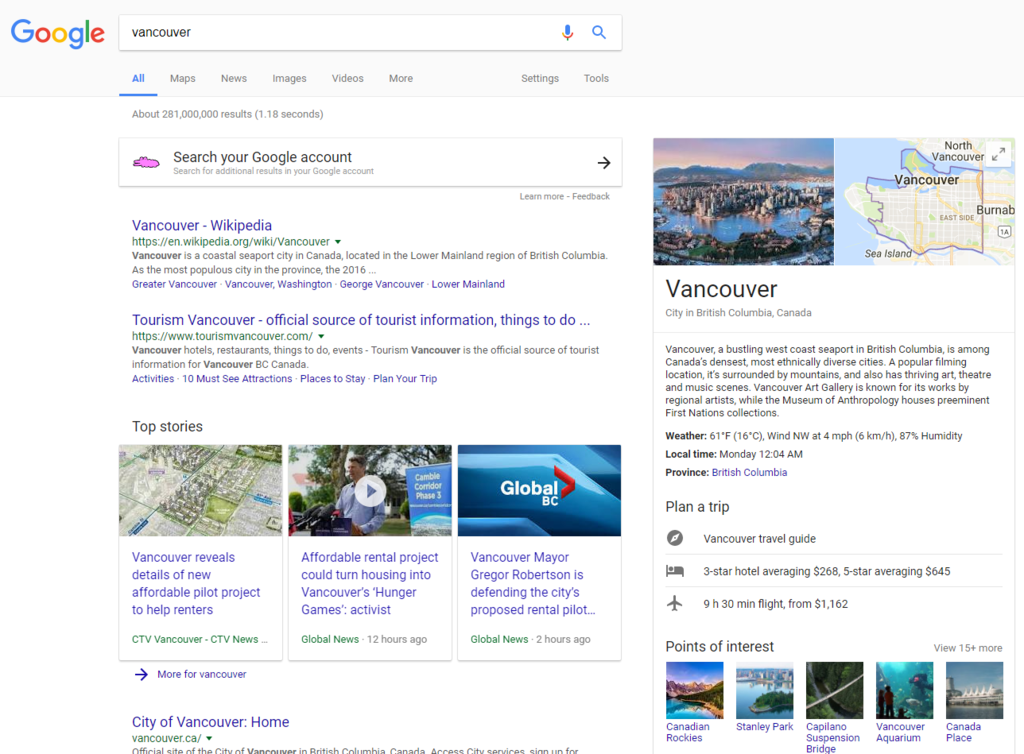Open the 9 h 30 min flight entry
1024x754 pixels.
[x=776, y=604]
